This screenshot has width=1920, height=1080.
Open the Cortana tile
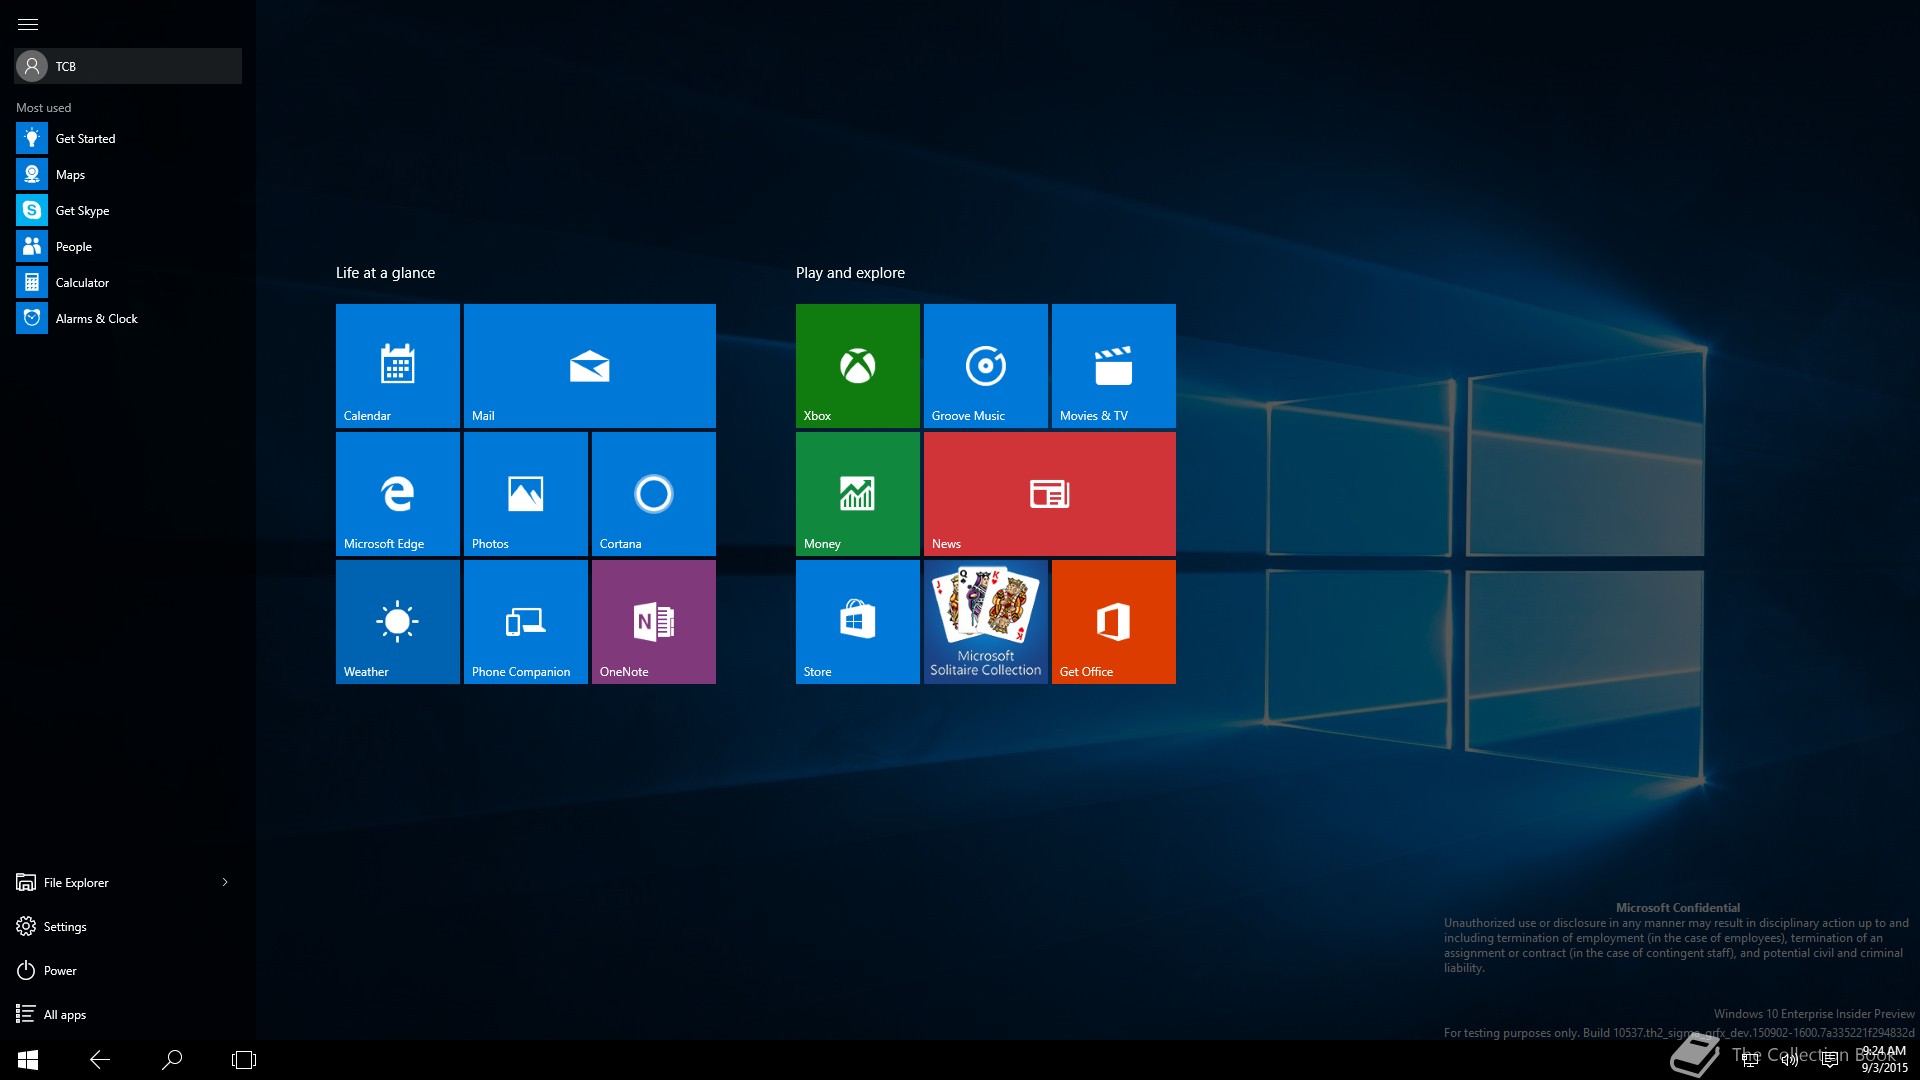pyautogui.click(x=654, y=494)
